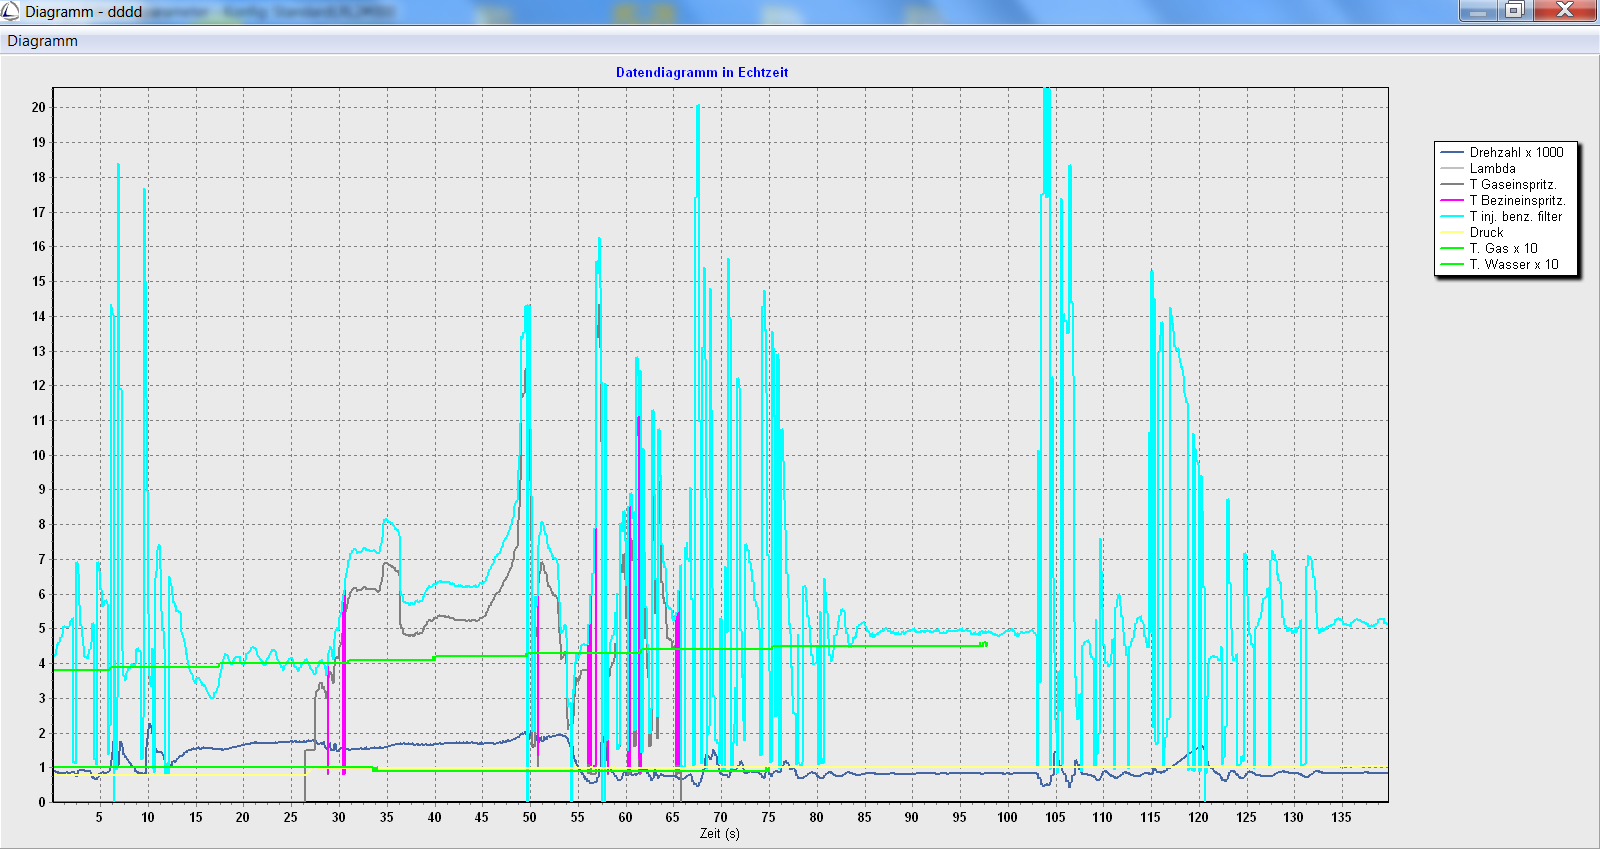1600x849 pixels.
Task: Close the Diagramm window
Action: [1565, 10]
